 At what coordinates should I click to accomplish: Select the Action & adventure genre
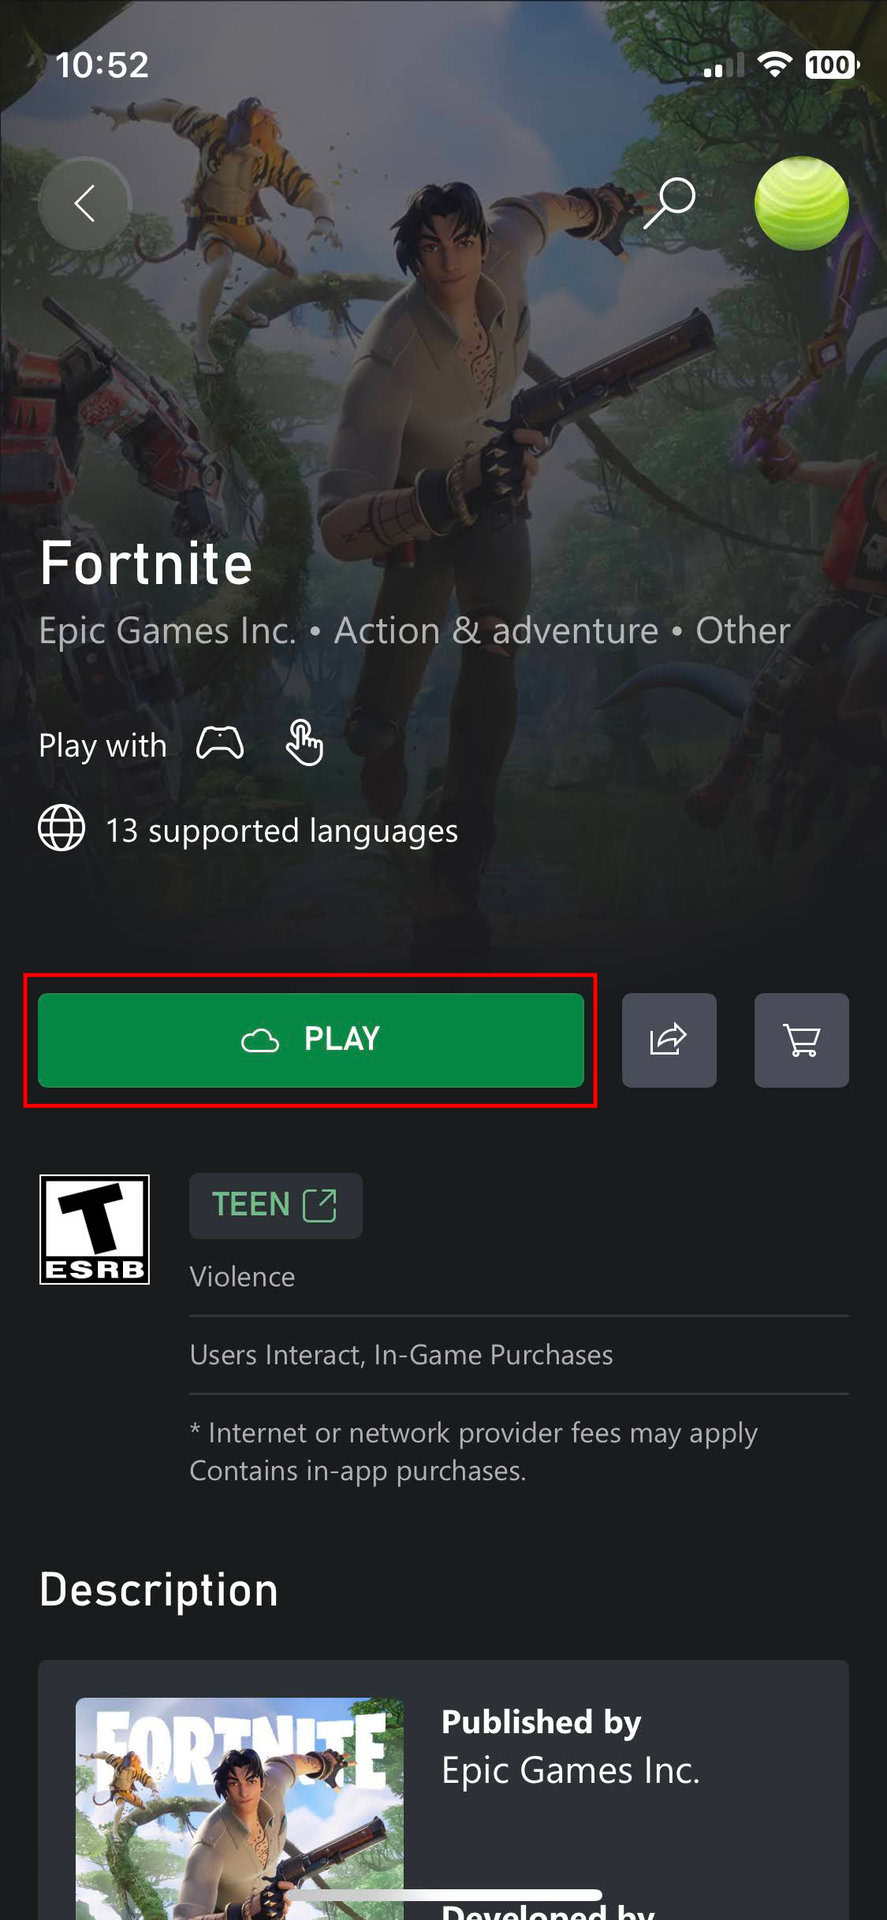496,631
